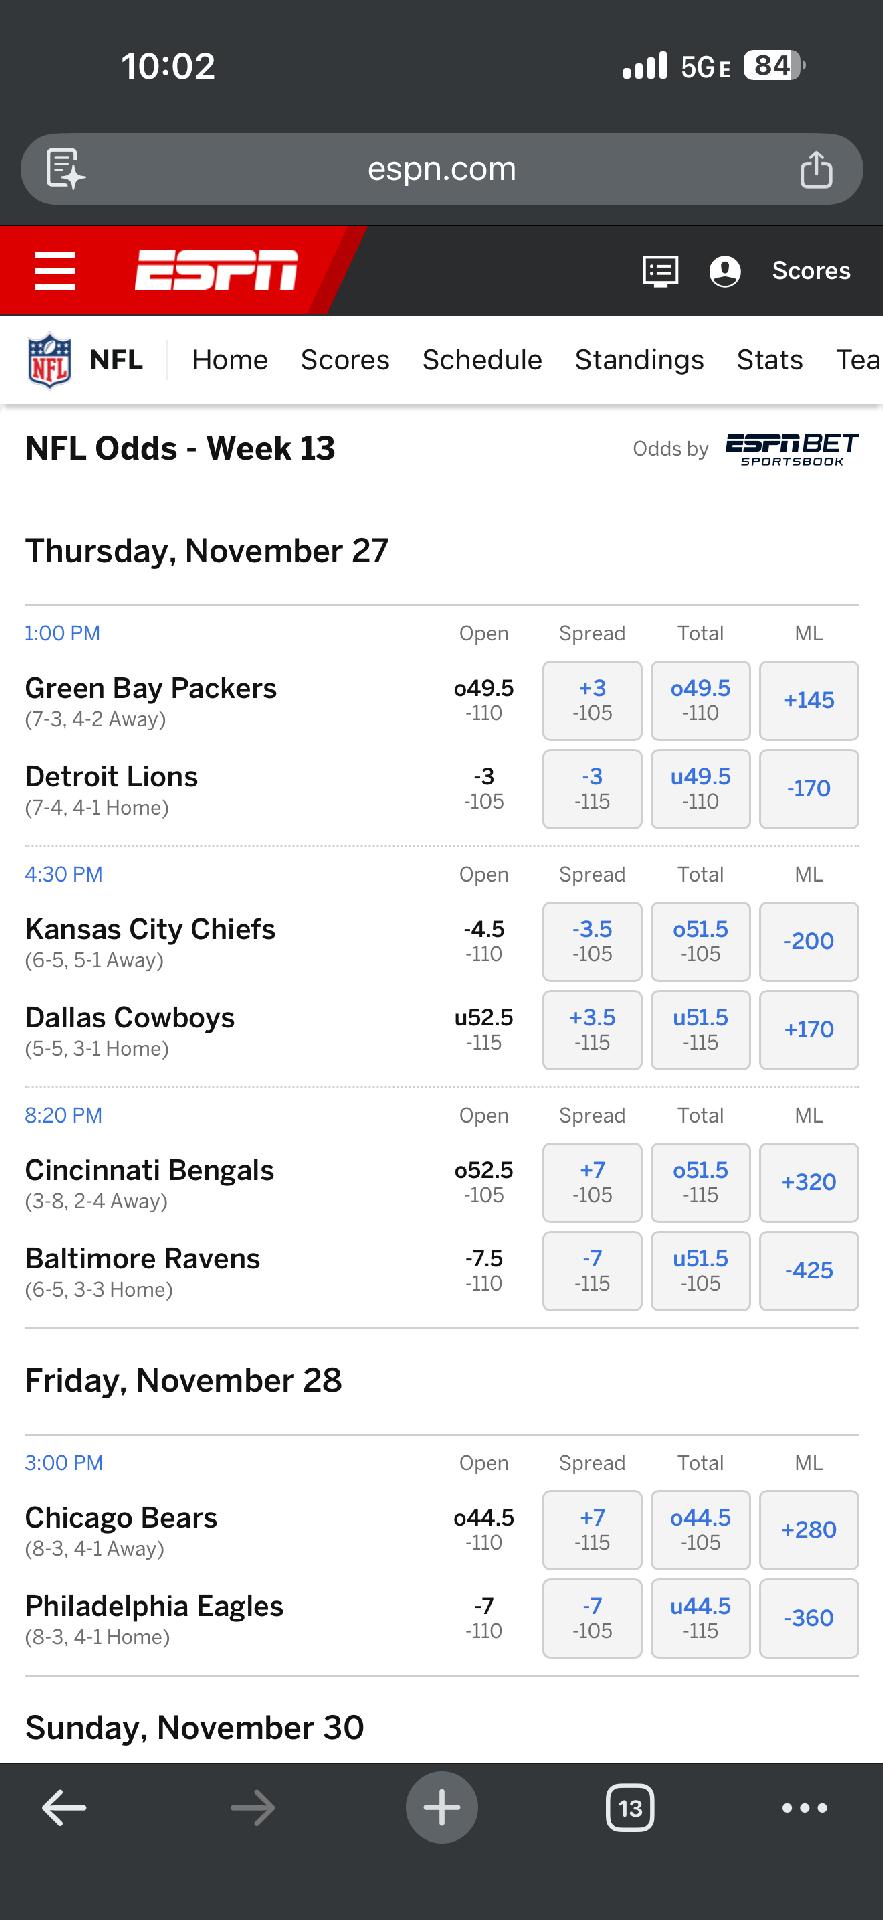Image resolution: width=883 pixels, height=1920 pixels.
Task: Open a new tab with plus button
Action: pyautogui.click(x=441, y=1807)
